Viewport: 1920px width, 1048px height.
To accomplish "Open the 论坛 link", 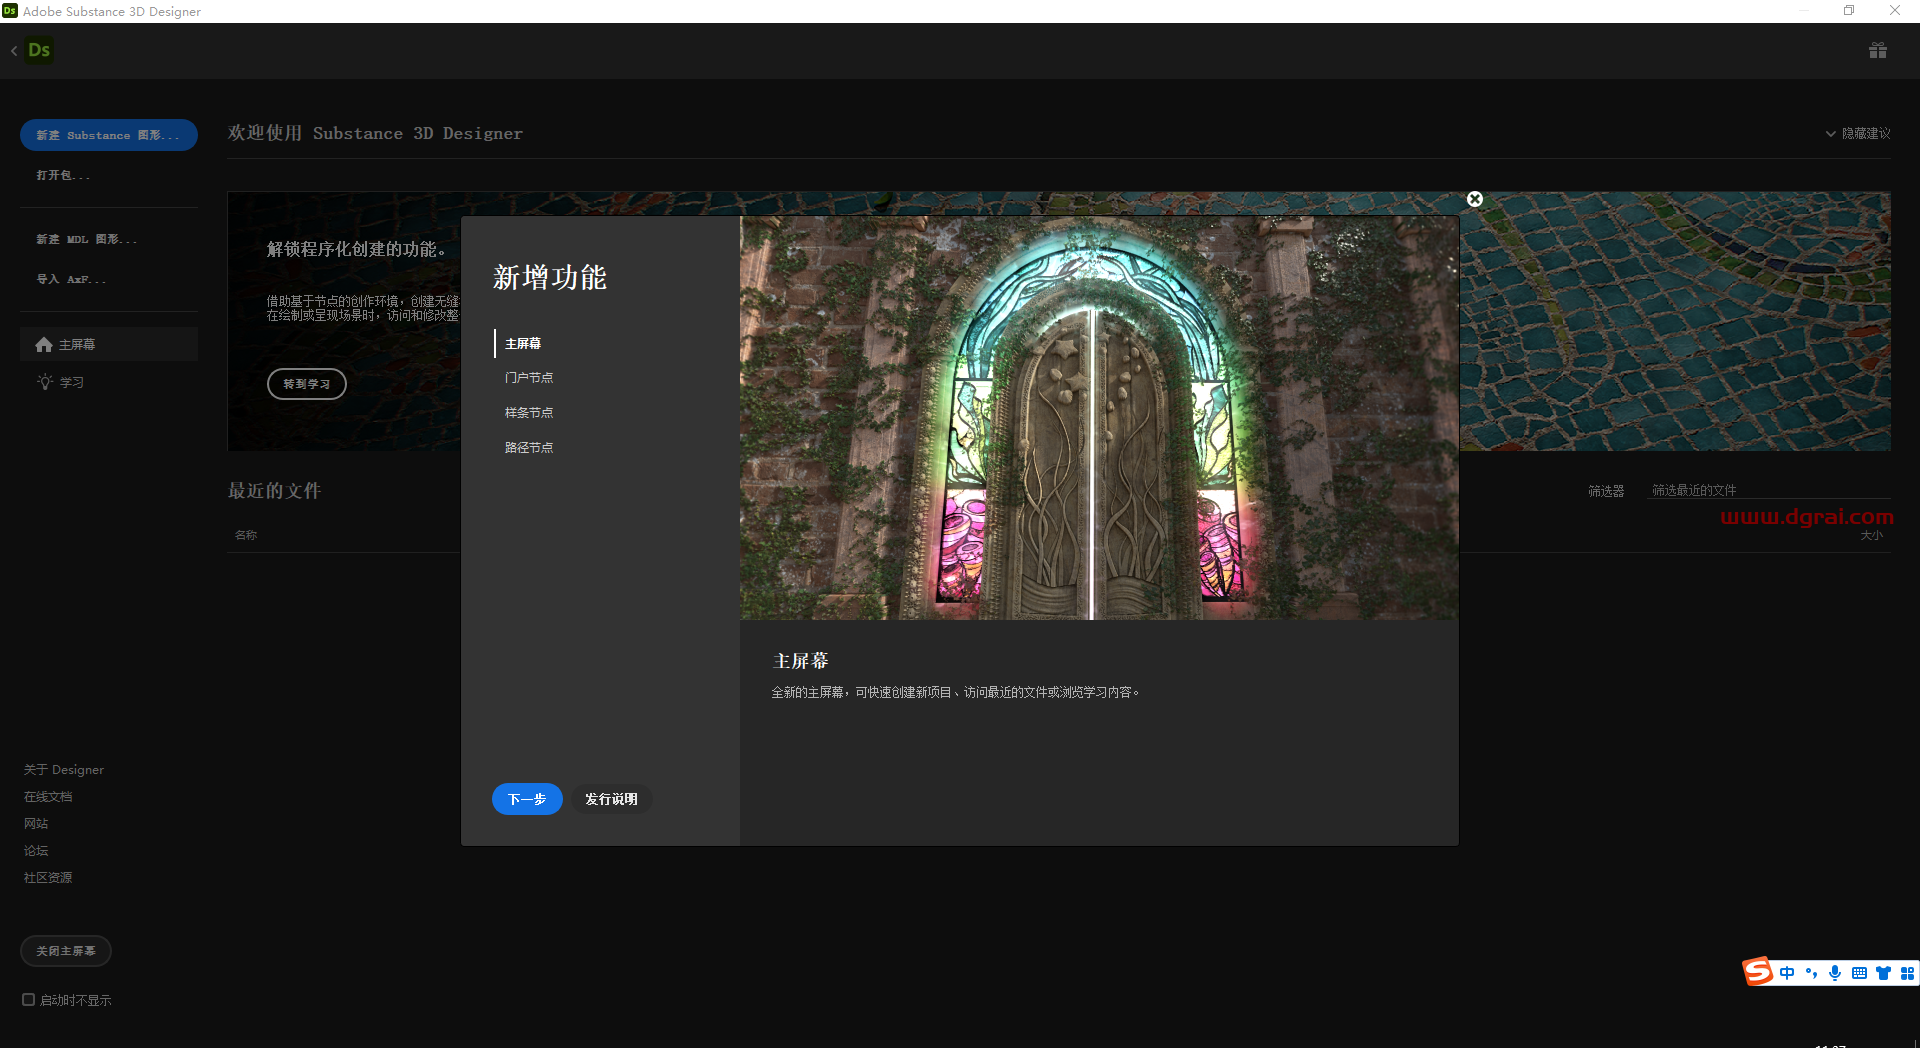I will 36,850.
